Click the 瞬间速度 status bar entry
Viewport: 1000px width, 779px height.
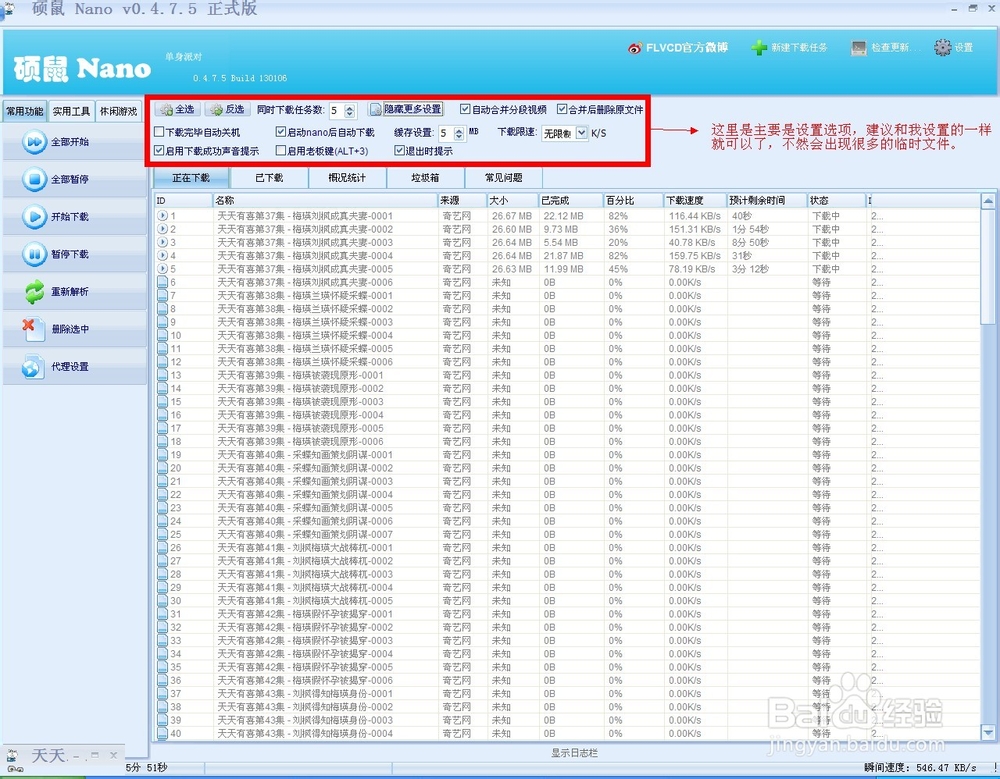[920, 768]
